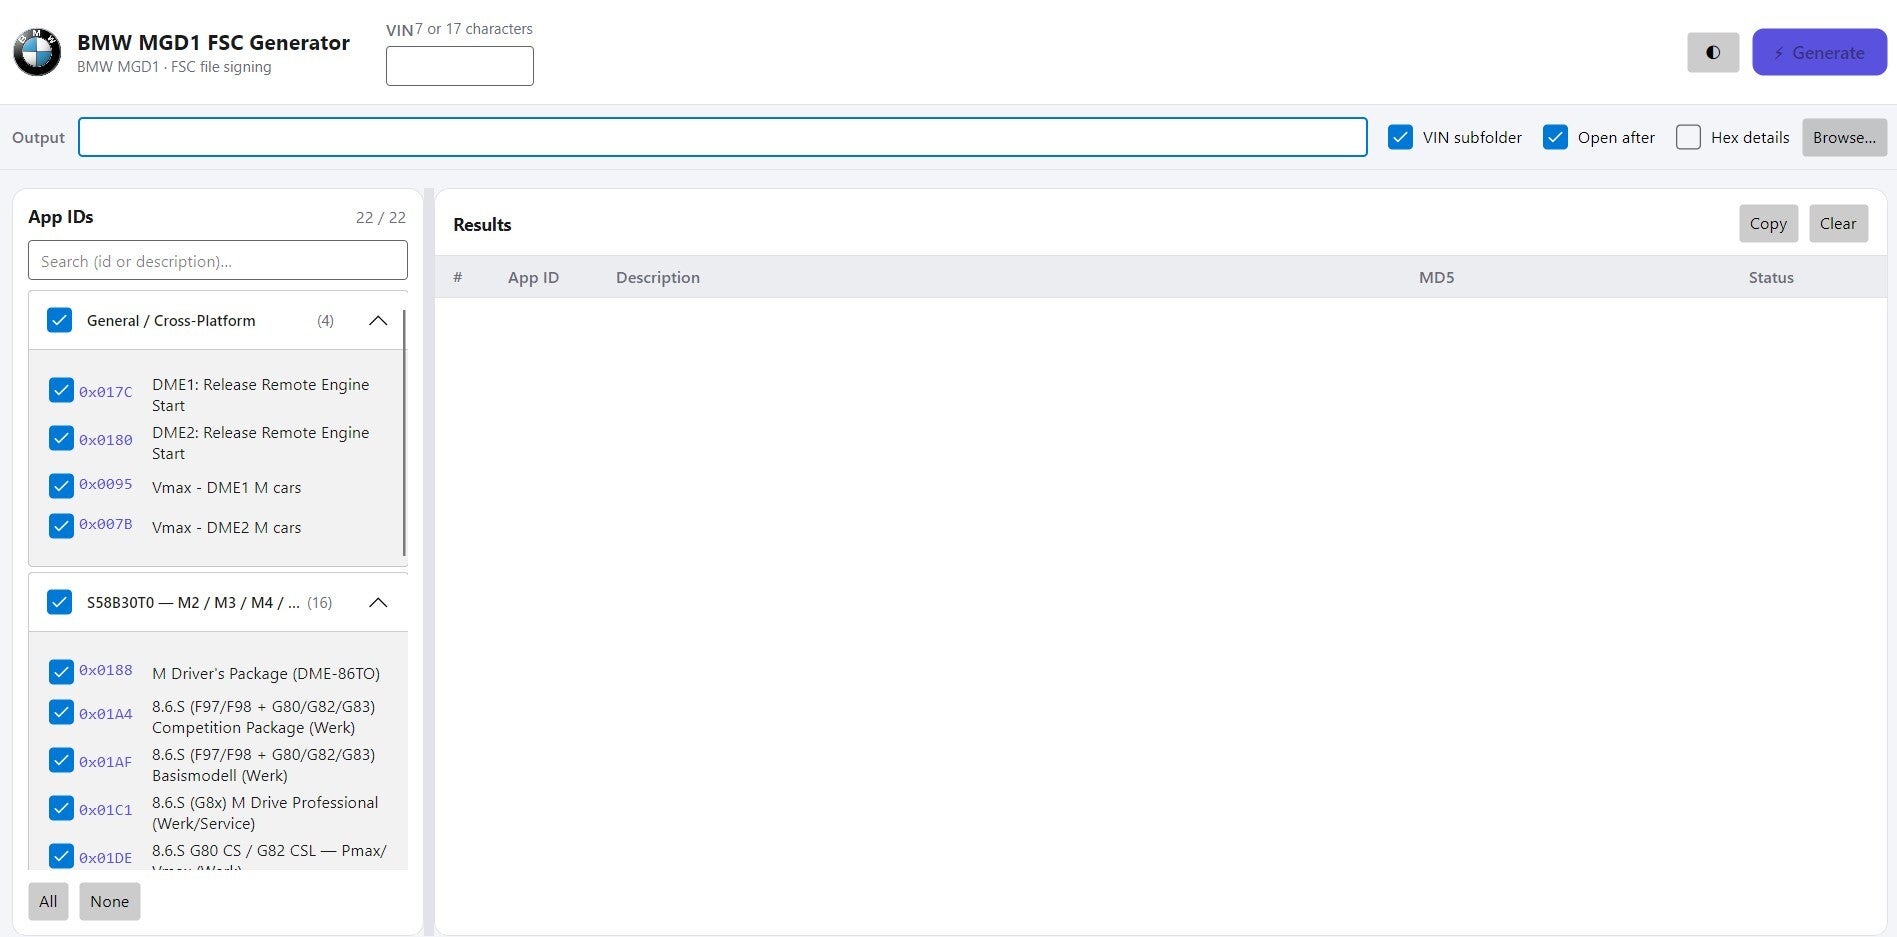Screen dimensions: 1897x937
Task: Uncheck the S58B30T0 group checkbox
Action: click(x=60, y=602)
